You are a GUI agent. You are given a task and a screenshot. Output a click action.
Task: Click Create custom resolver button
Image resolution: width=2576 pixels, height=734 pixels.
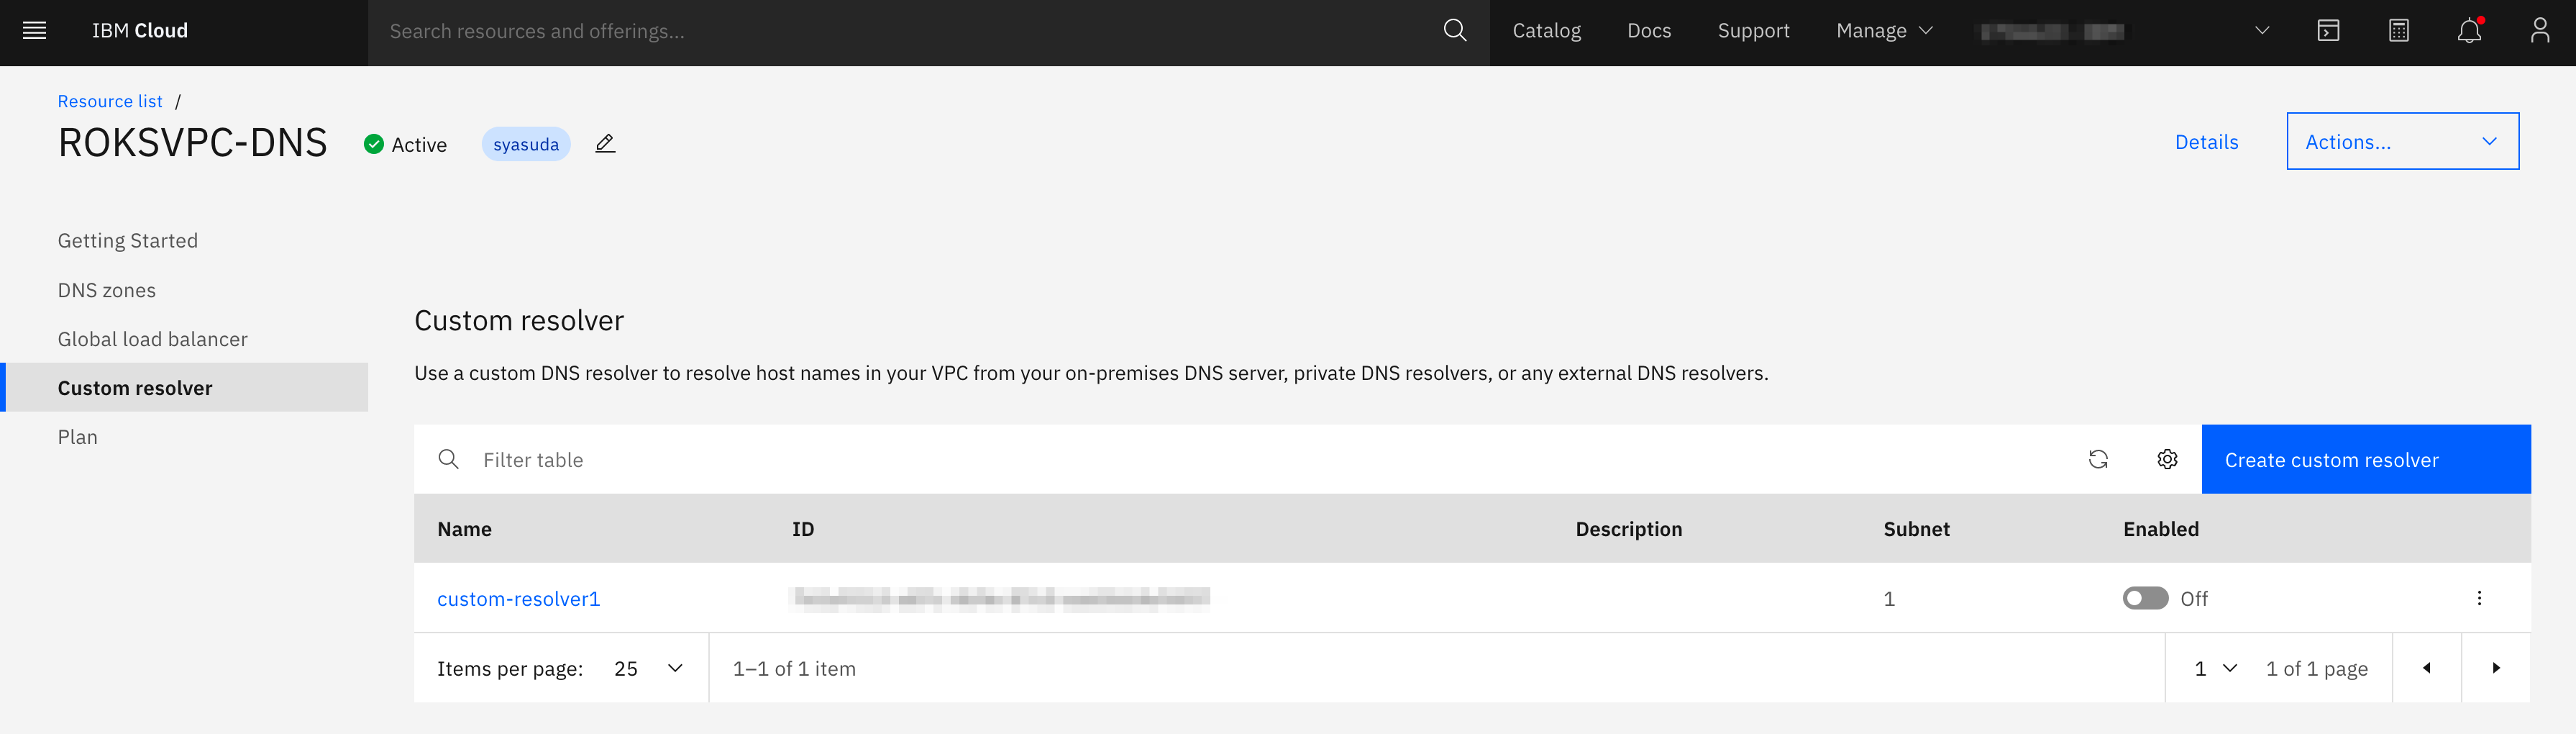tap(2365, 459)
